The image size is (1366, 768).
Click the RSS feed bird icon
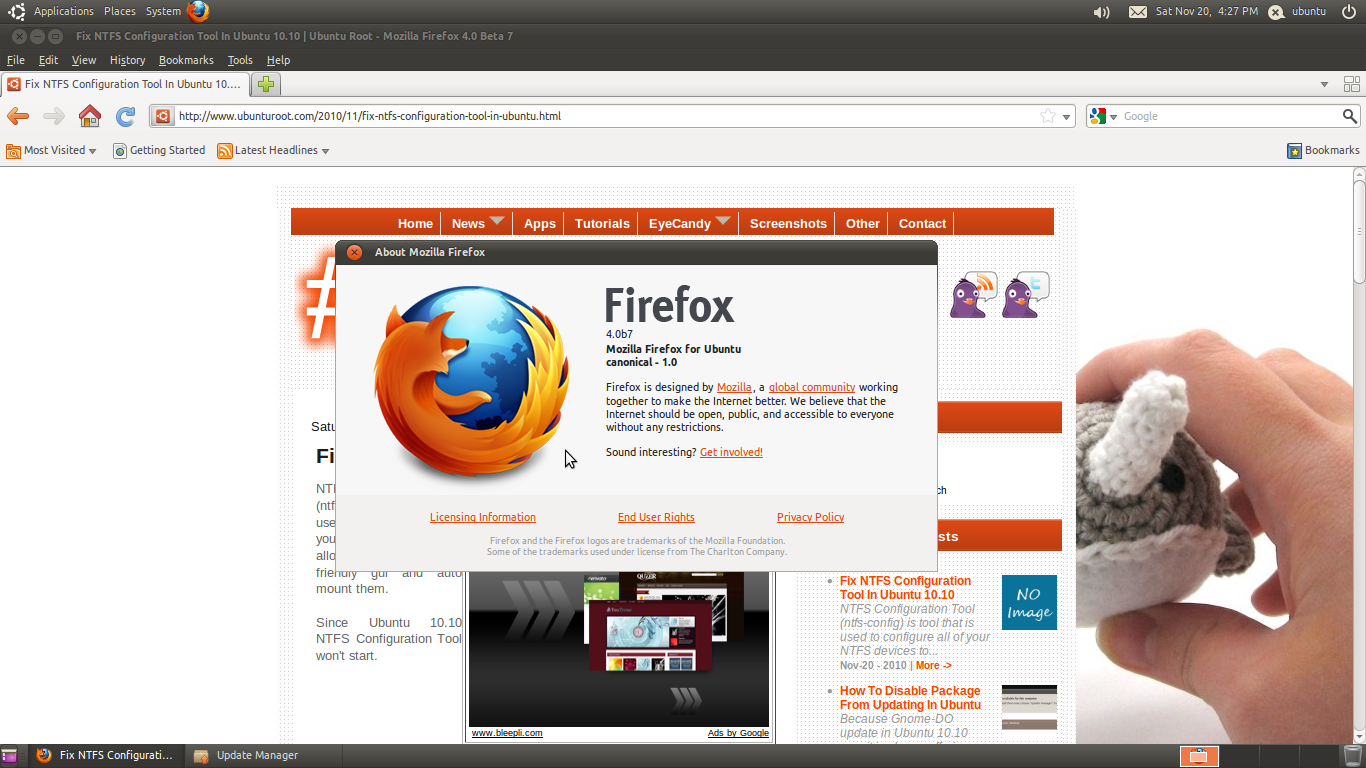point(974,295)
